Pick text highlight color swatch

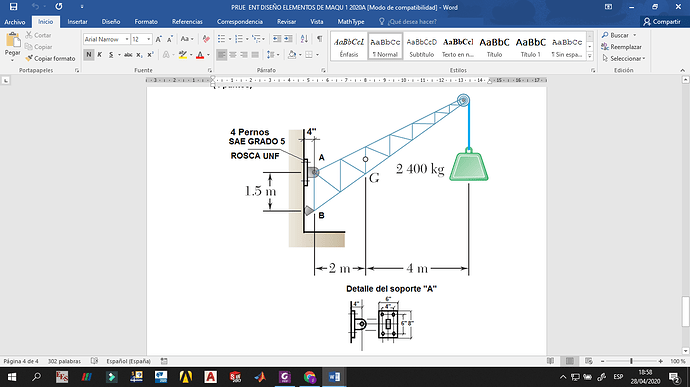[x=183, y=55]
